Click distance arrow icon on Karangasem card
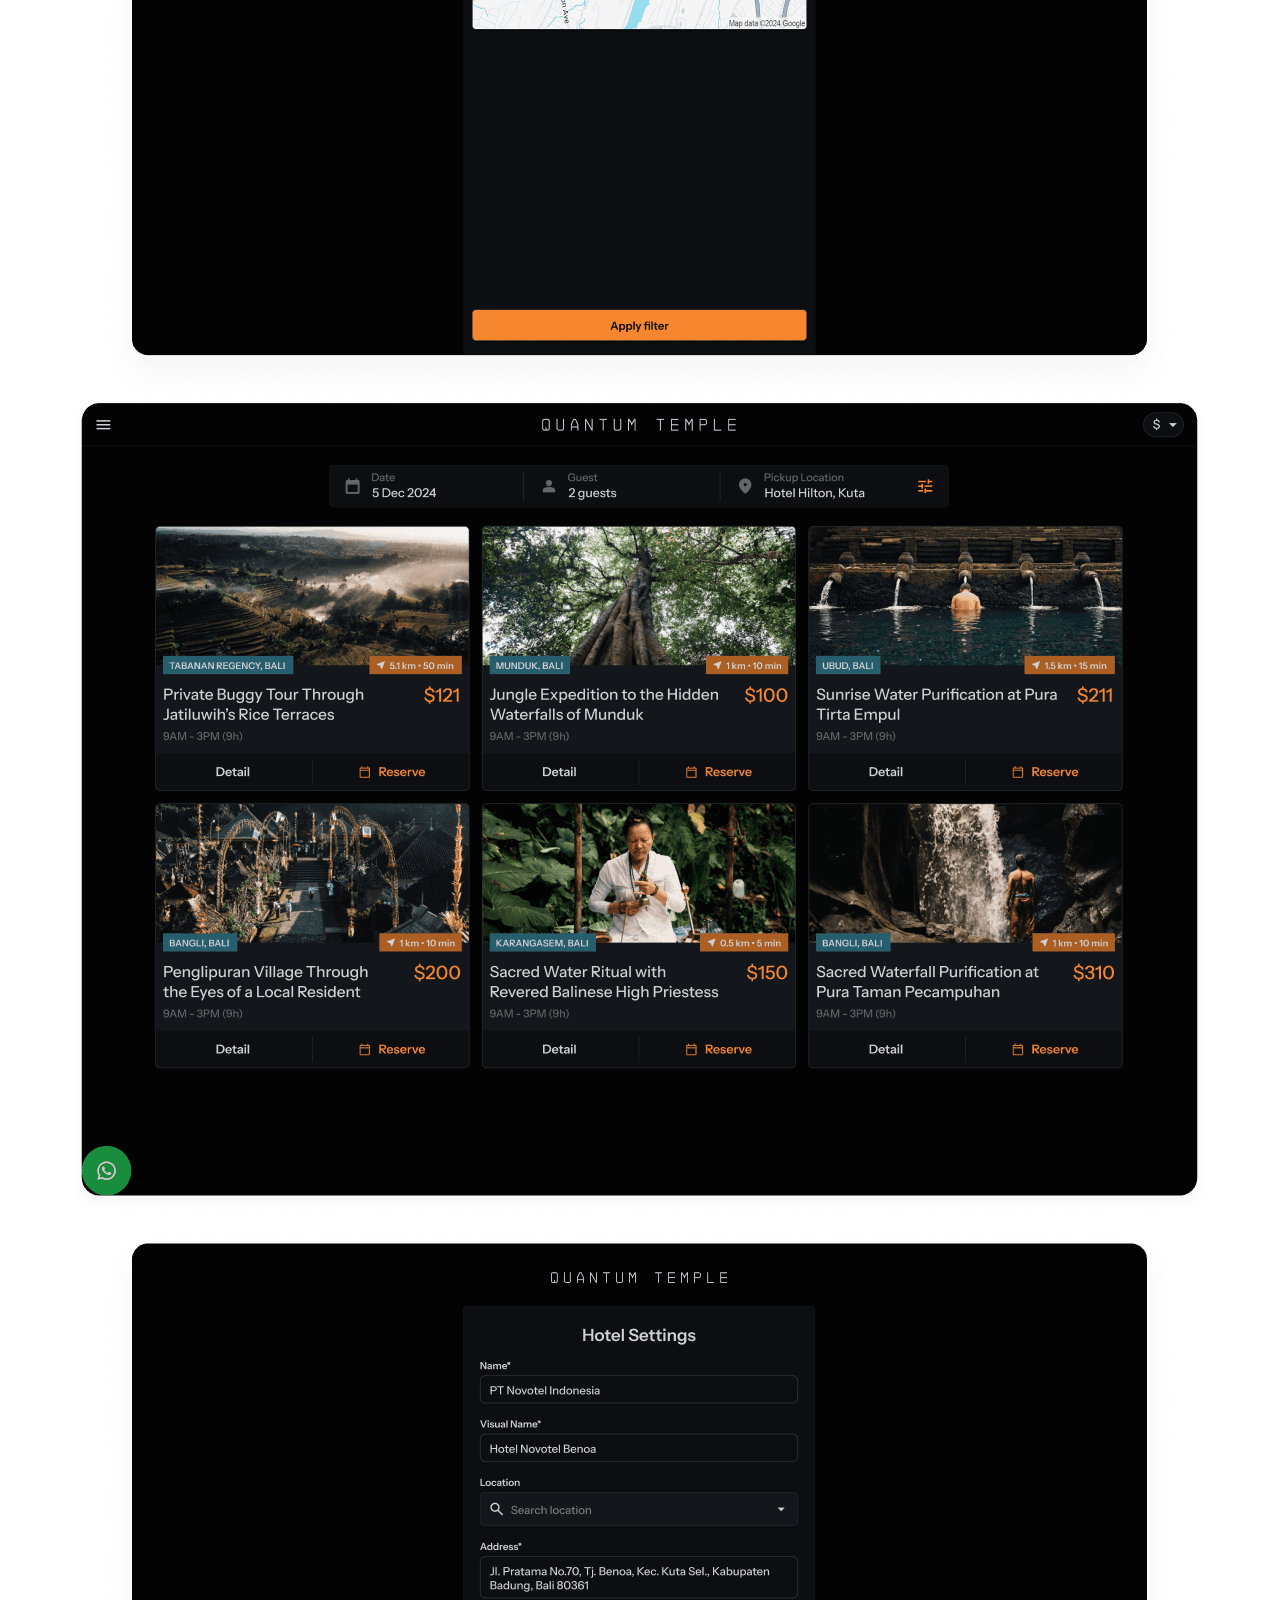Screen dimensions: 1280x1600 [711, 943]
